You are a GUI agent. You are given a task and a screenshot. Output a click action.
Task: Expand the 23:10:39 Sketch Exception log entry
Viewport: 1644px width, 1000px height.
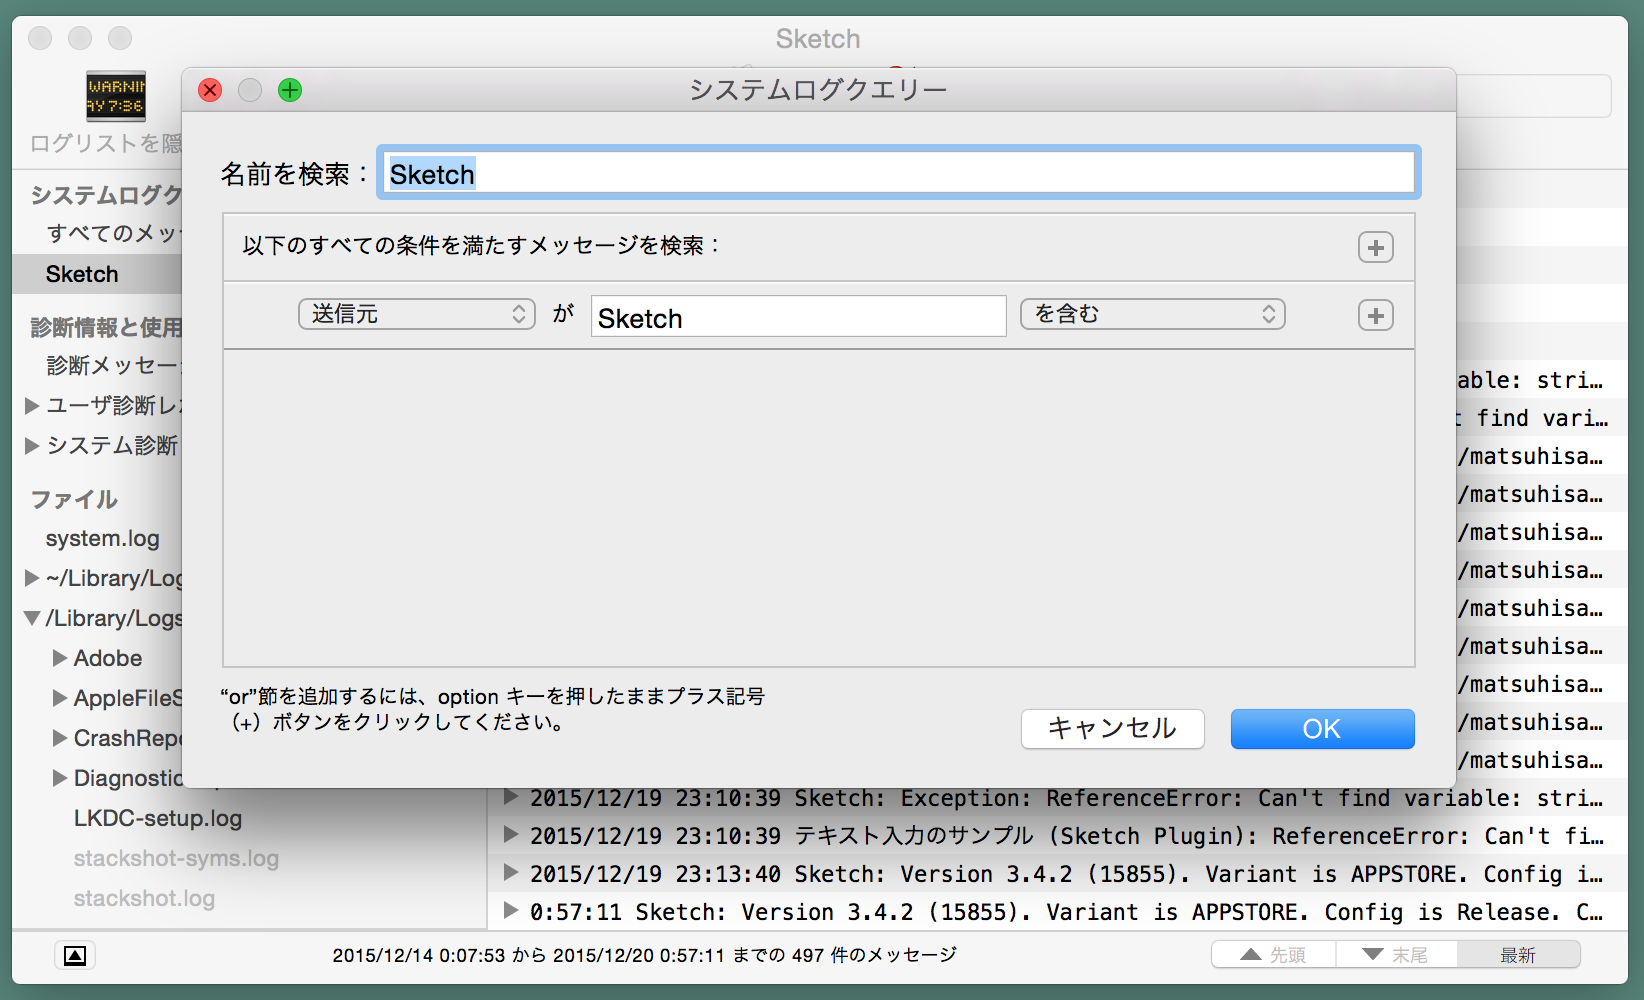[x=510, y=797]
